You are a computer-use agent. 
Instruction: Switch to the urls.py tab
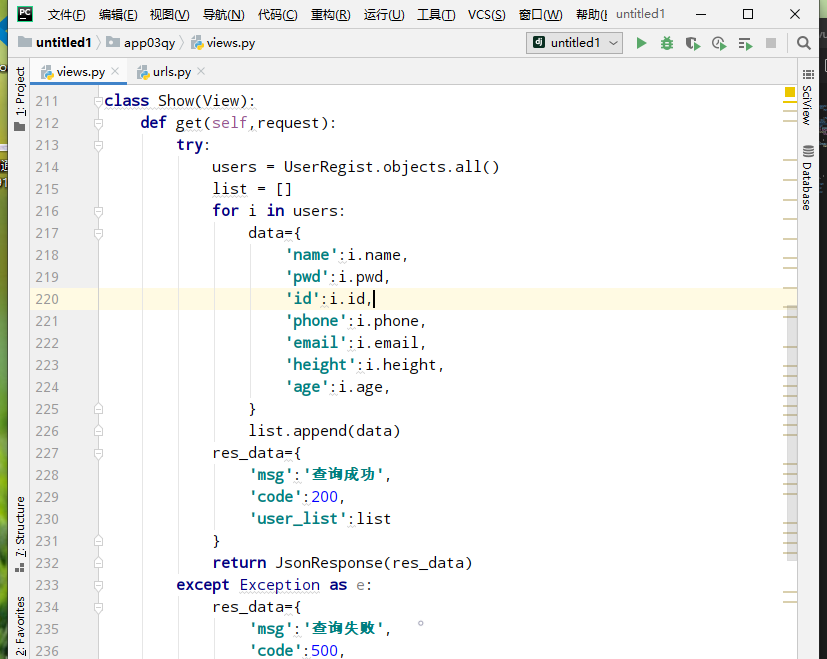pyautogui.click(x=171, y=72)
